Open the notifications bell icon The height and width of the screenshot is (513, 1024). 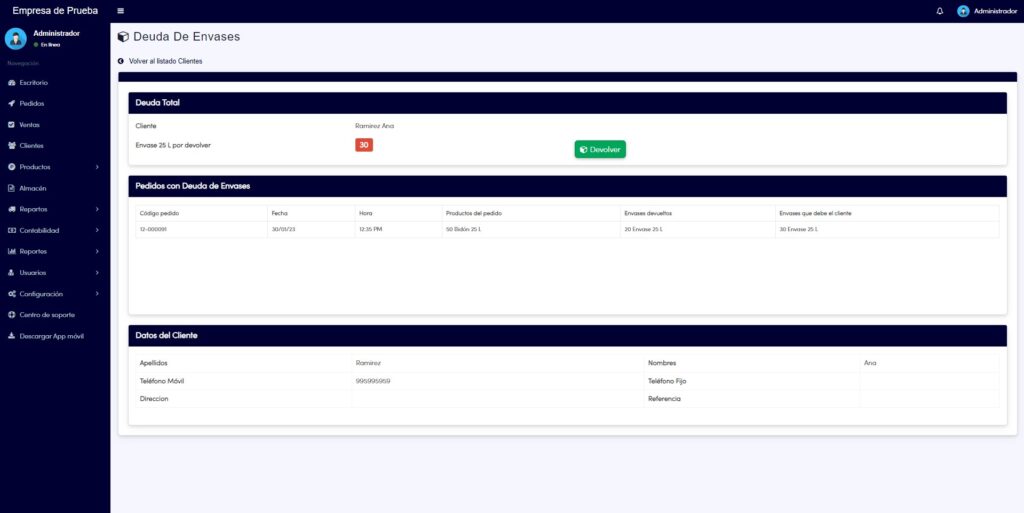pyautogui.click(x=940, y=11)
